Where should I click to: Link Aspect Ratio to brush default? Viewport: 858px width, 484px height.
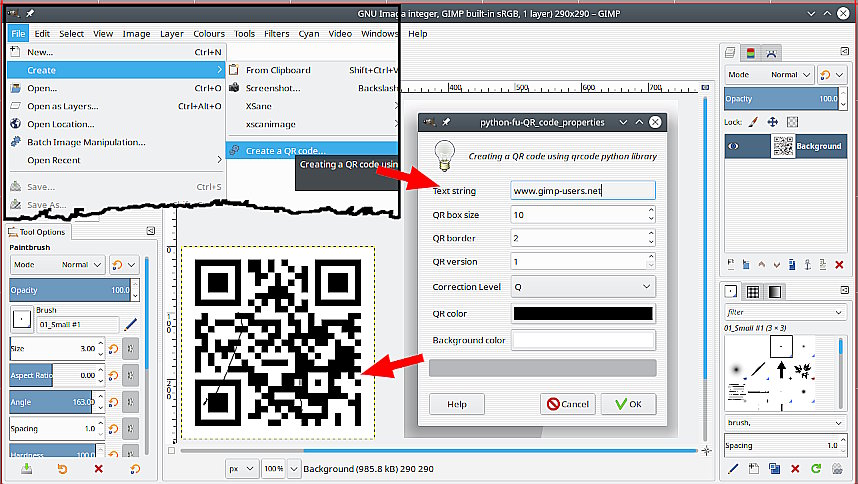coord(130,376)
